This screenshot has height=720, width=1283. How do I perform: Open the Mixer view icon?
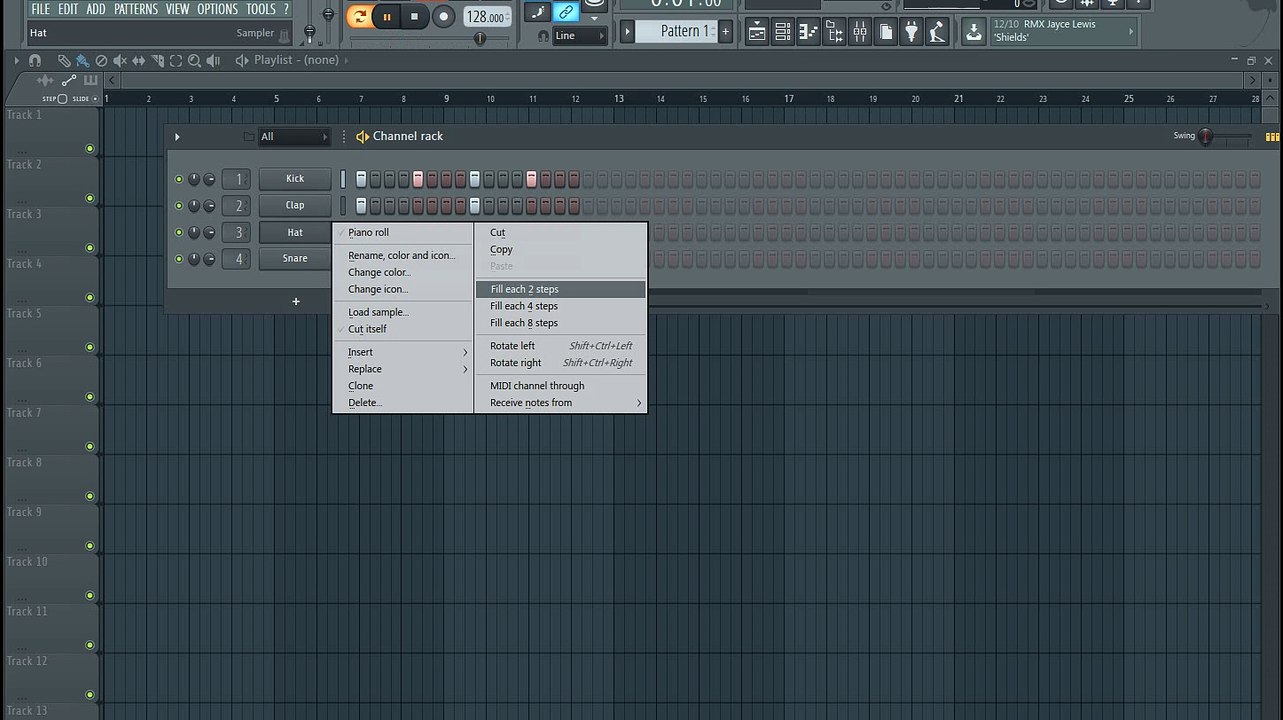click(860, 33)
